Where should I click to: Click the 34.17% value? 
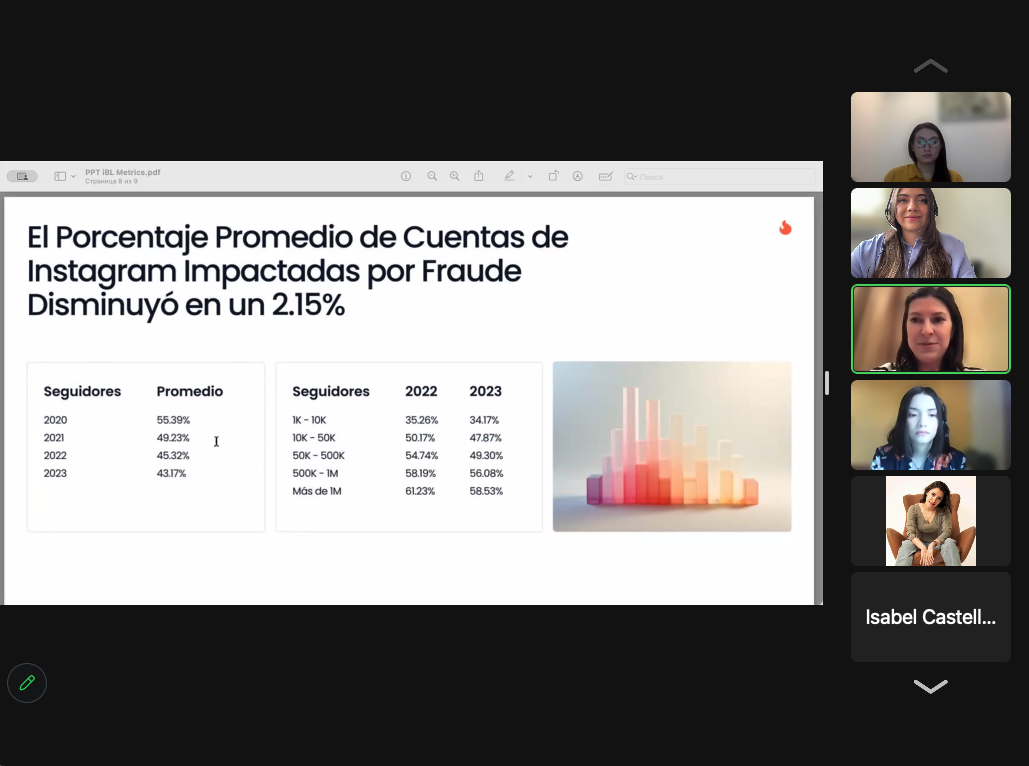[484, 420]
